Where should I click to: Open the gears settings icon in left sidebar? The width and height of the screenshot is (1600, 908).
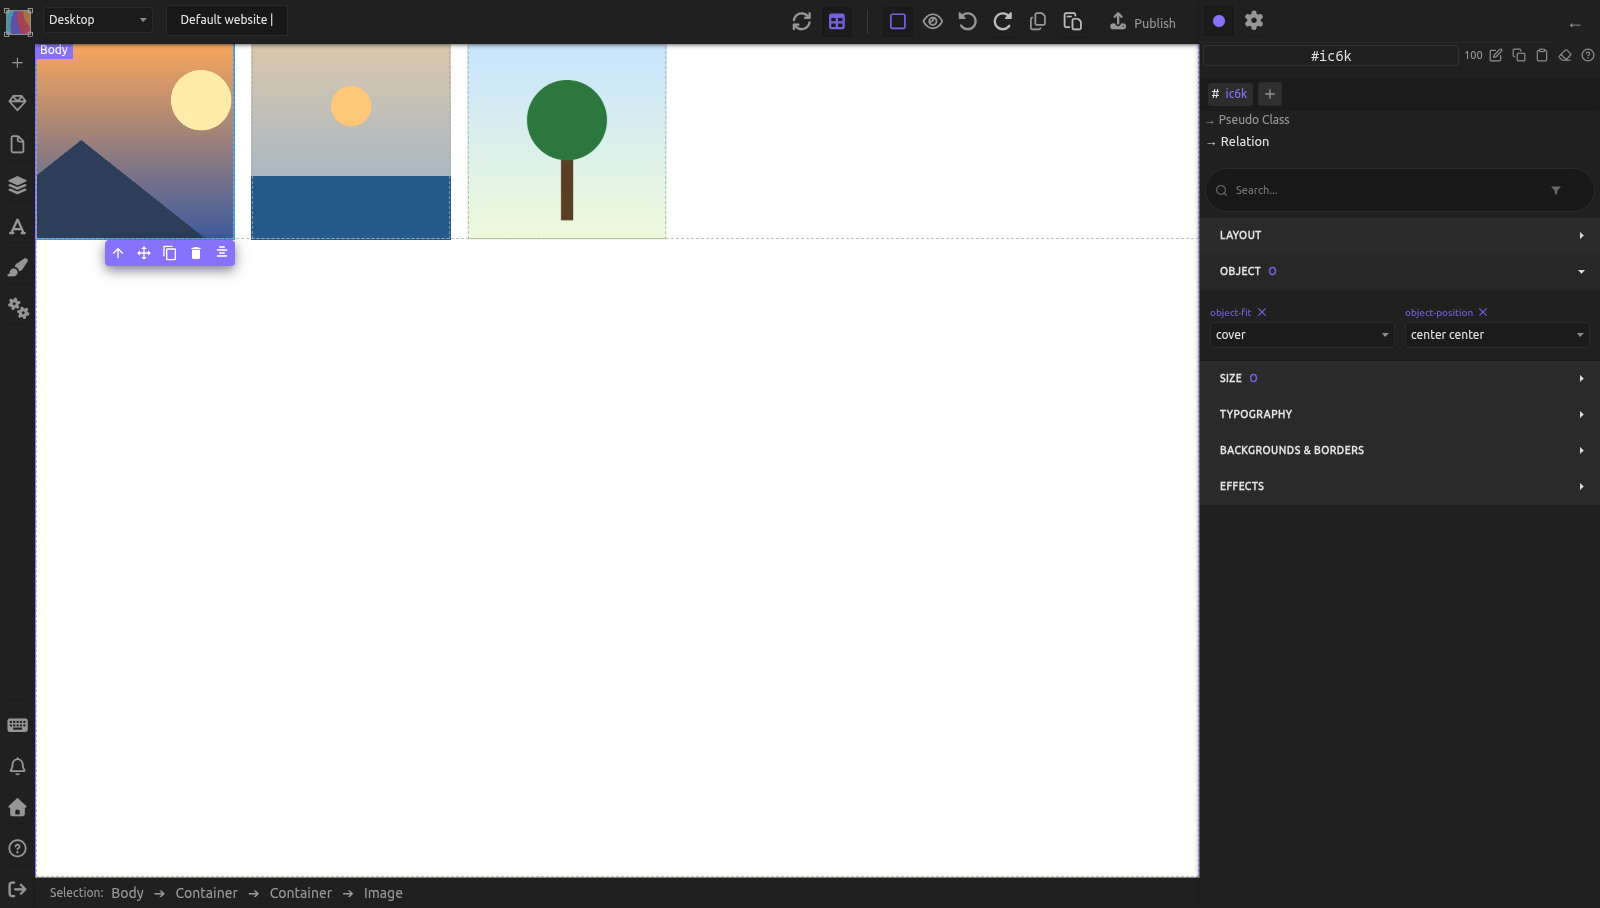[18, 308]
